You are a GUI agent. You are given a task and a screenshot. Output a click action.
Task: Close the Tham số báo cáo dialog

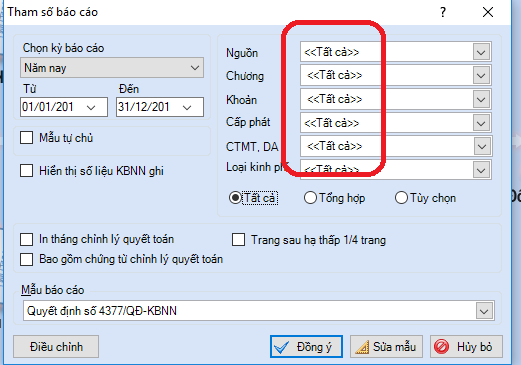coord(488,12)
